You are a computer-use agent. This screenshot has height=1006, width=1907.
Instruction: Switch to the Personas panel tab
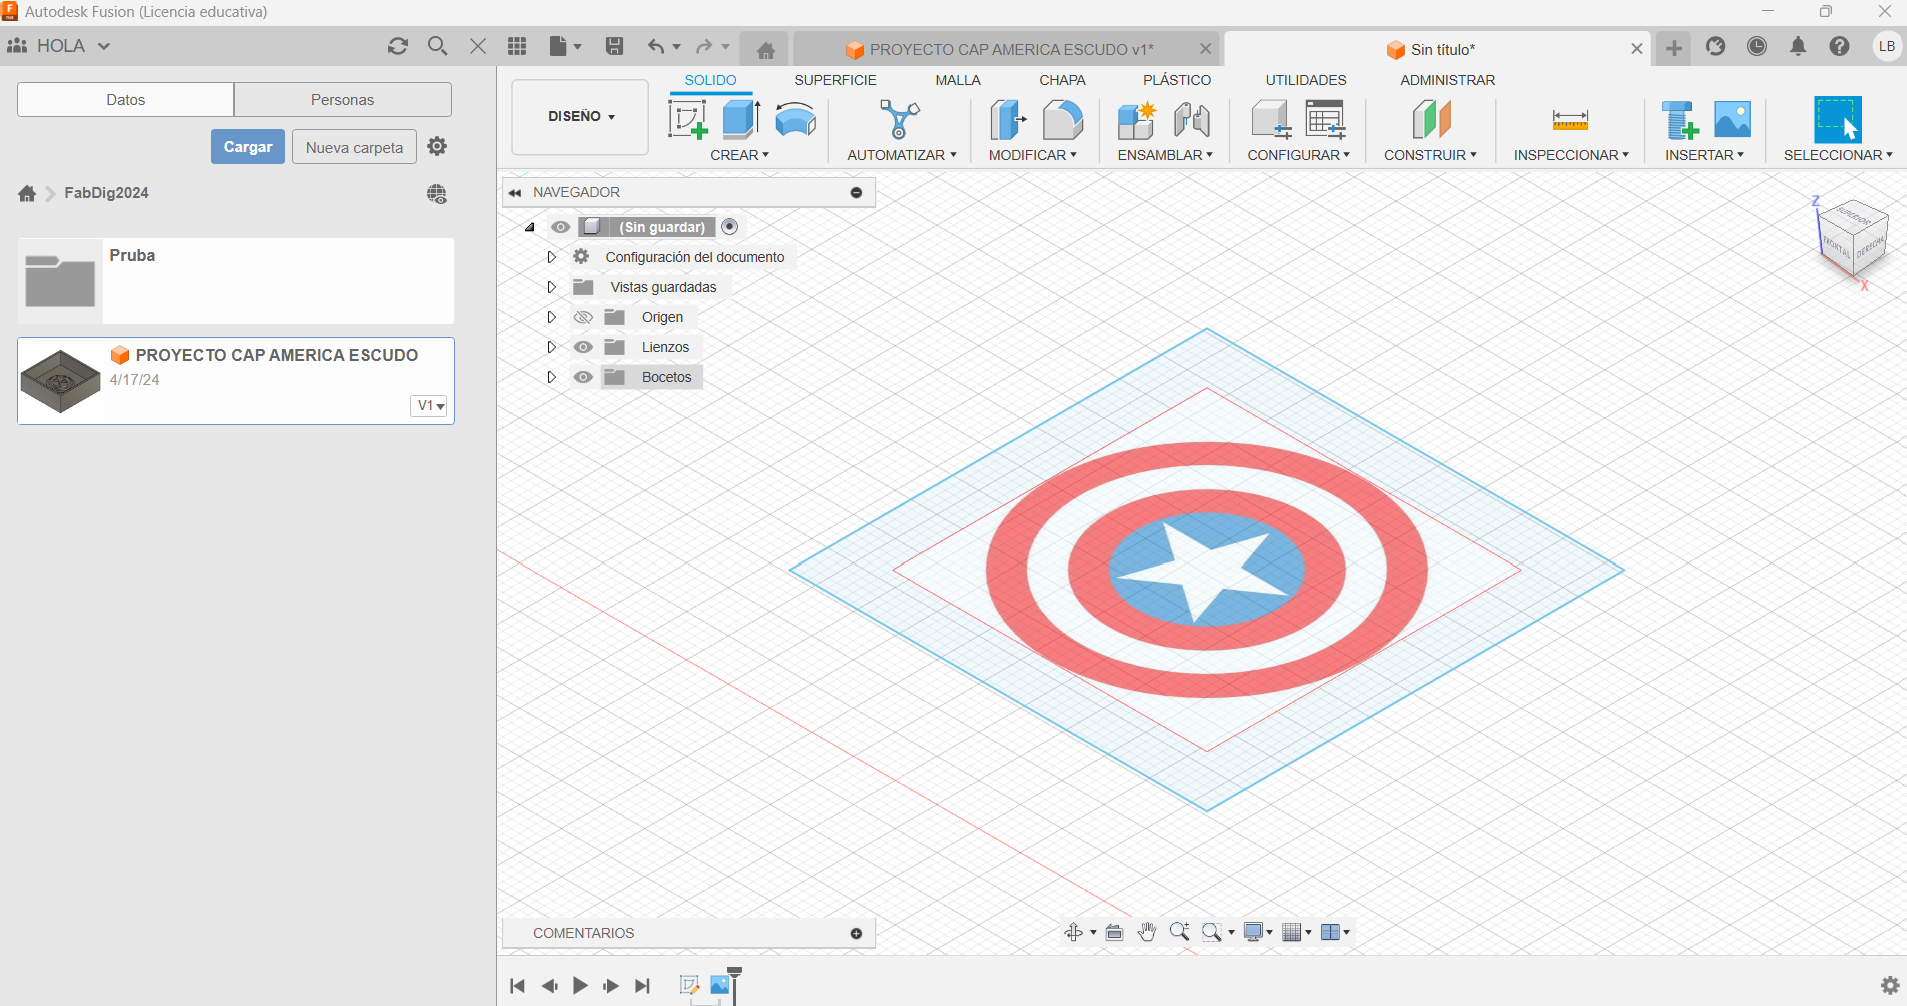[342, 100]
